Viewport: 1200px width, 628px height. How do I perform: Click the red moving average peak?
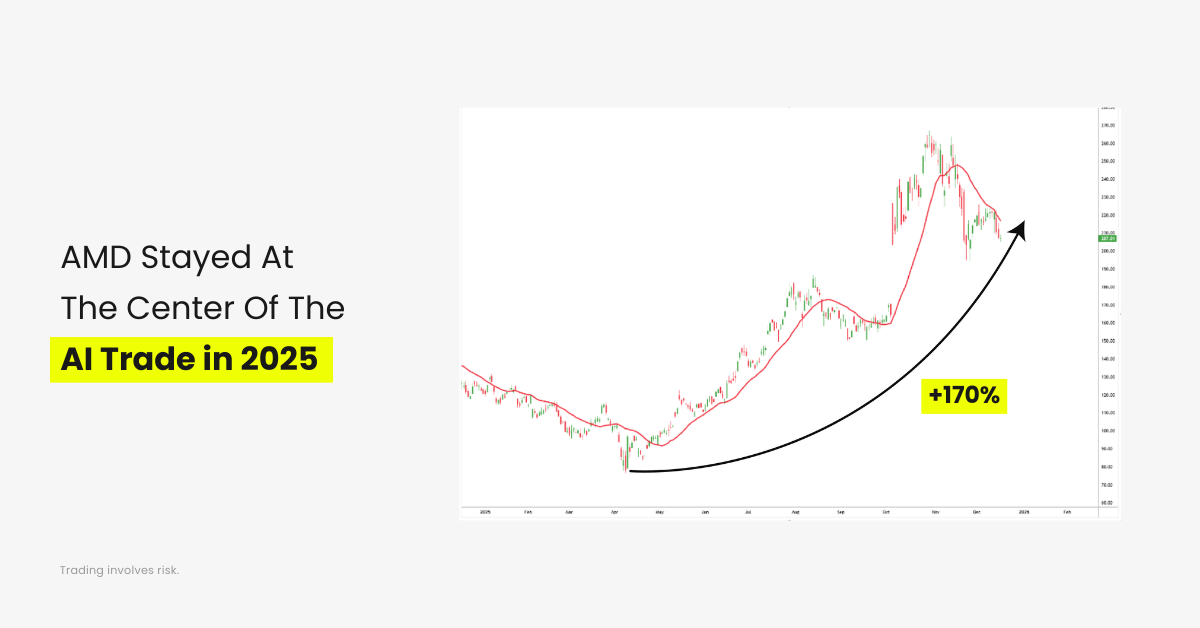[x=957, y=165]
